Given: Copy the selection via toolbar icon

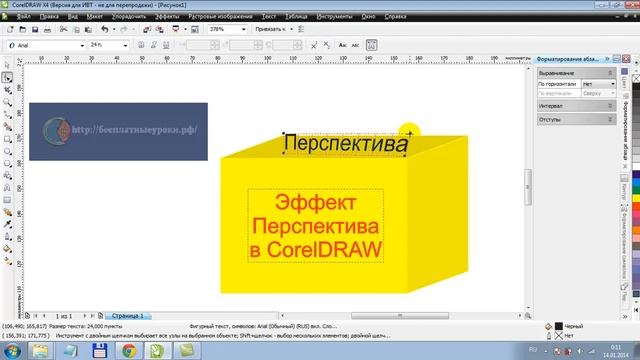Looking at the screenshot, I should tap(76, 29).
